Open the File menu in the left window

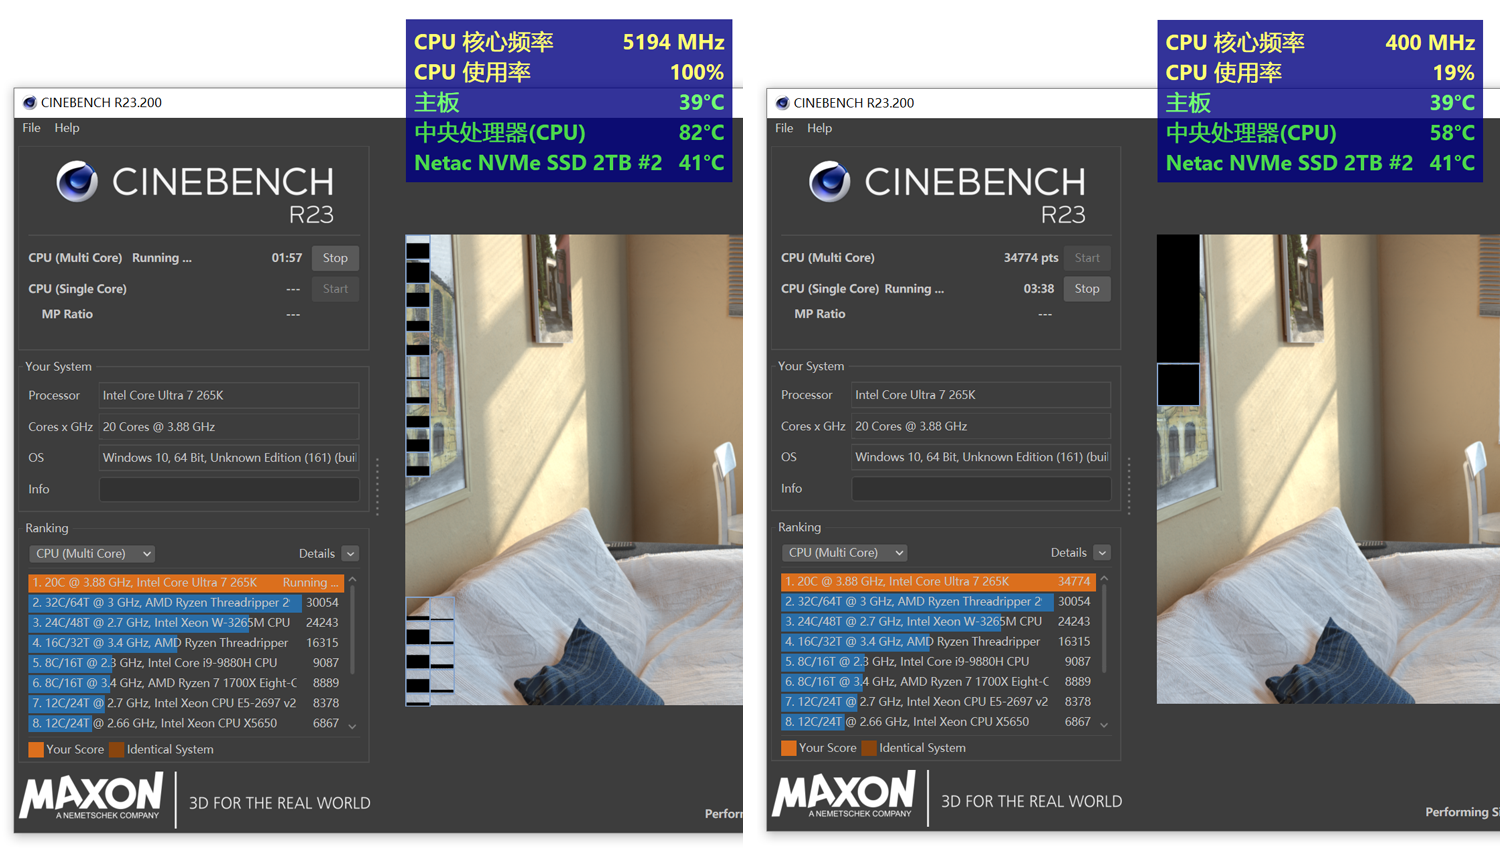click(x=32, y=128)
